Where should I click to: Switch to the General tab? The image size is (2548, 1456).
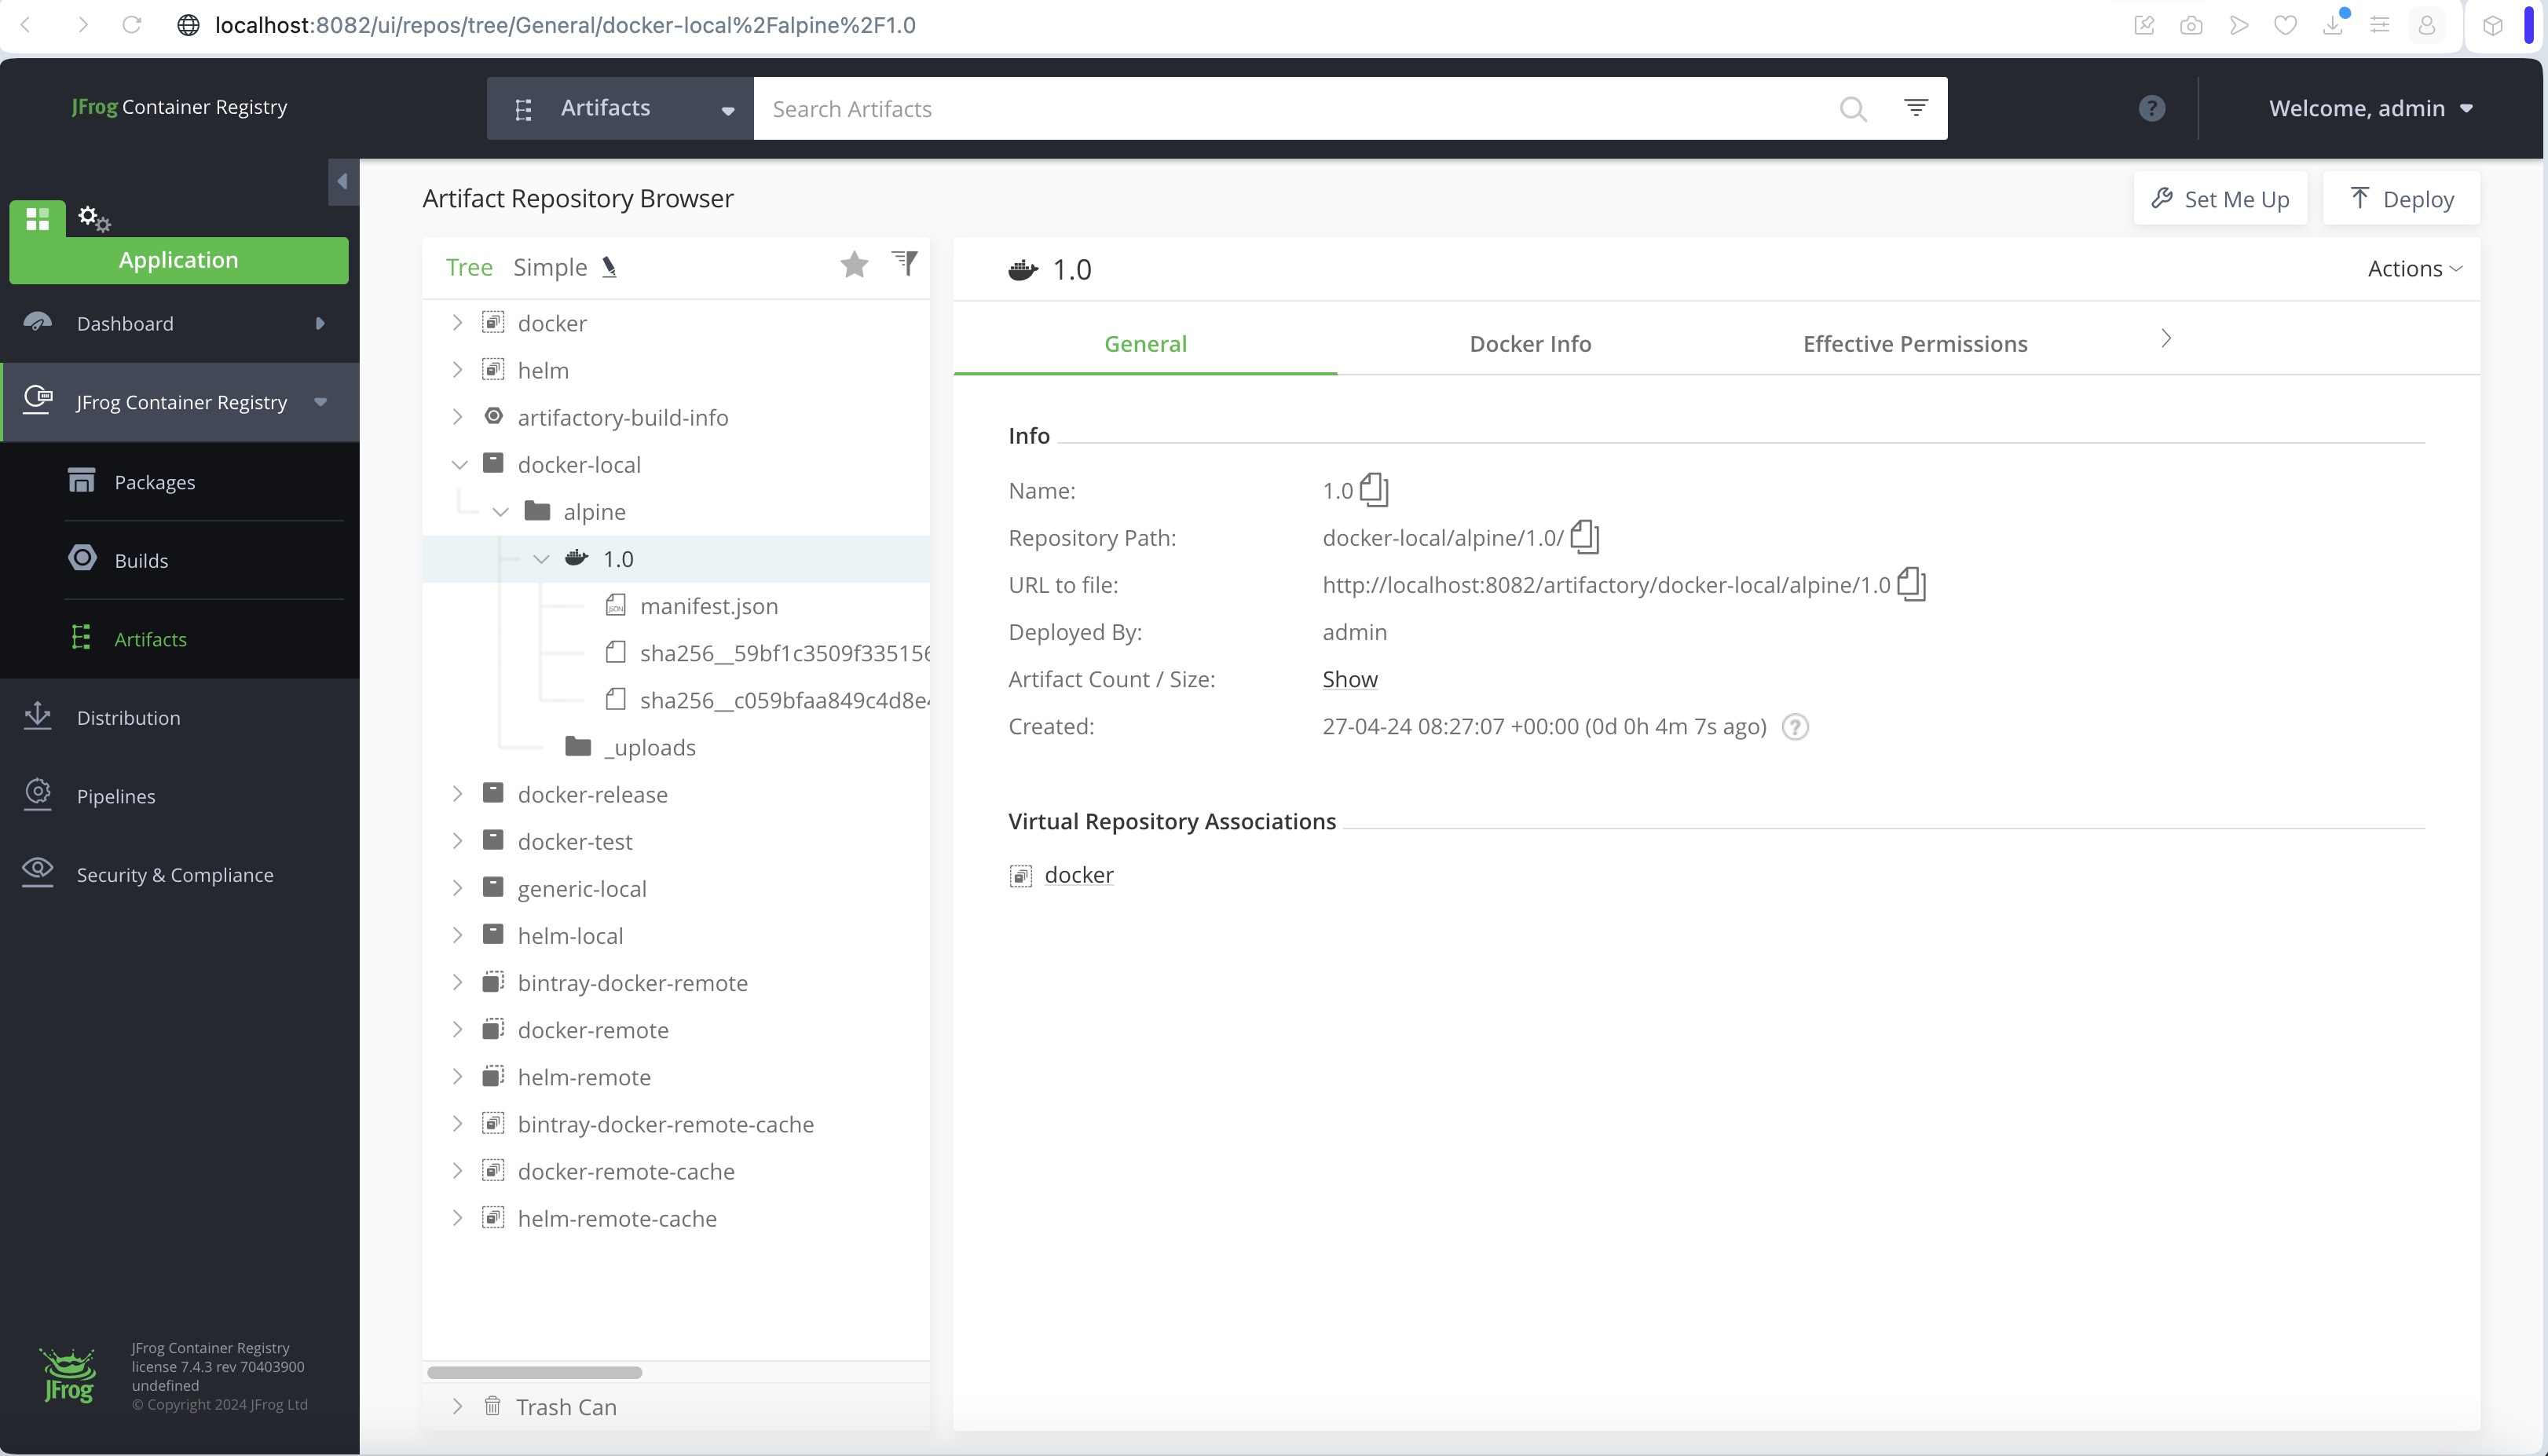[x=1145, y=343]
